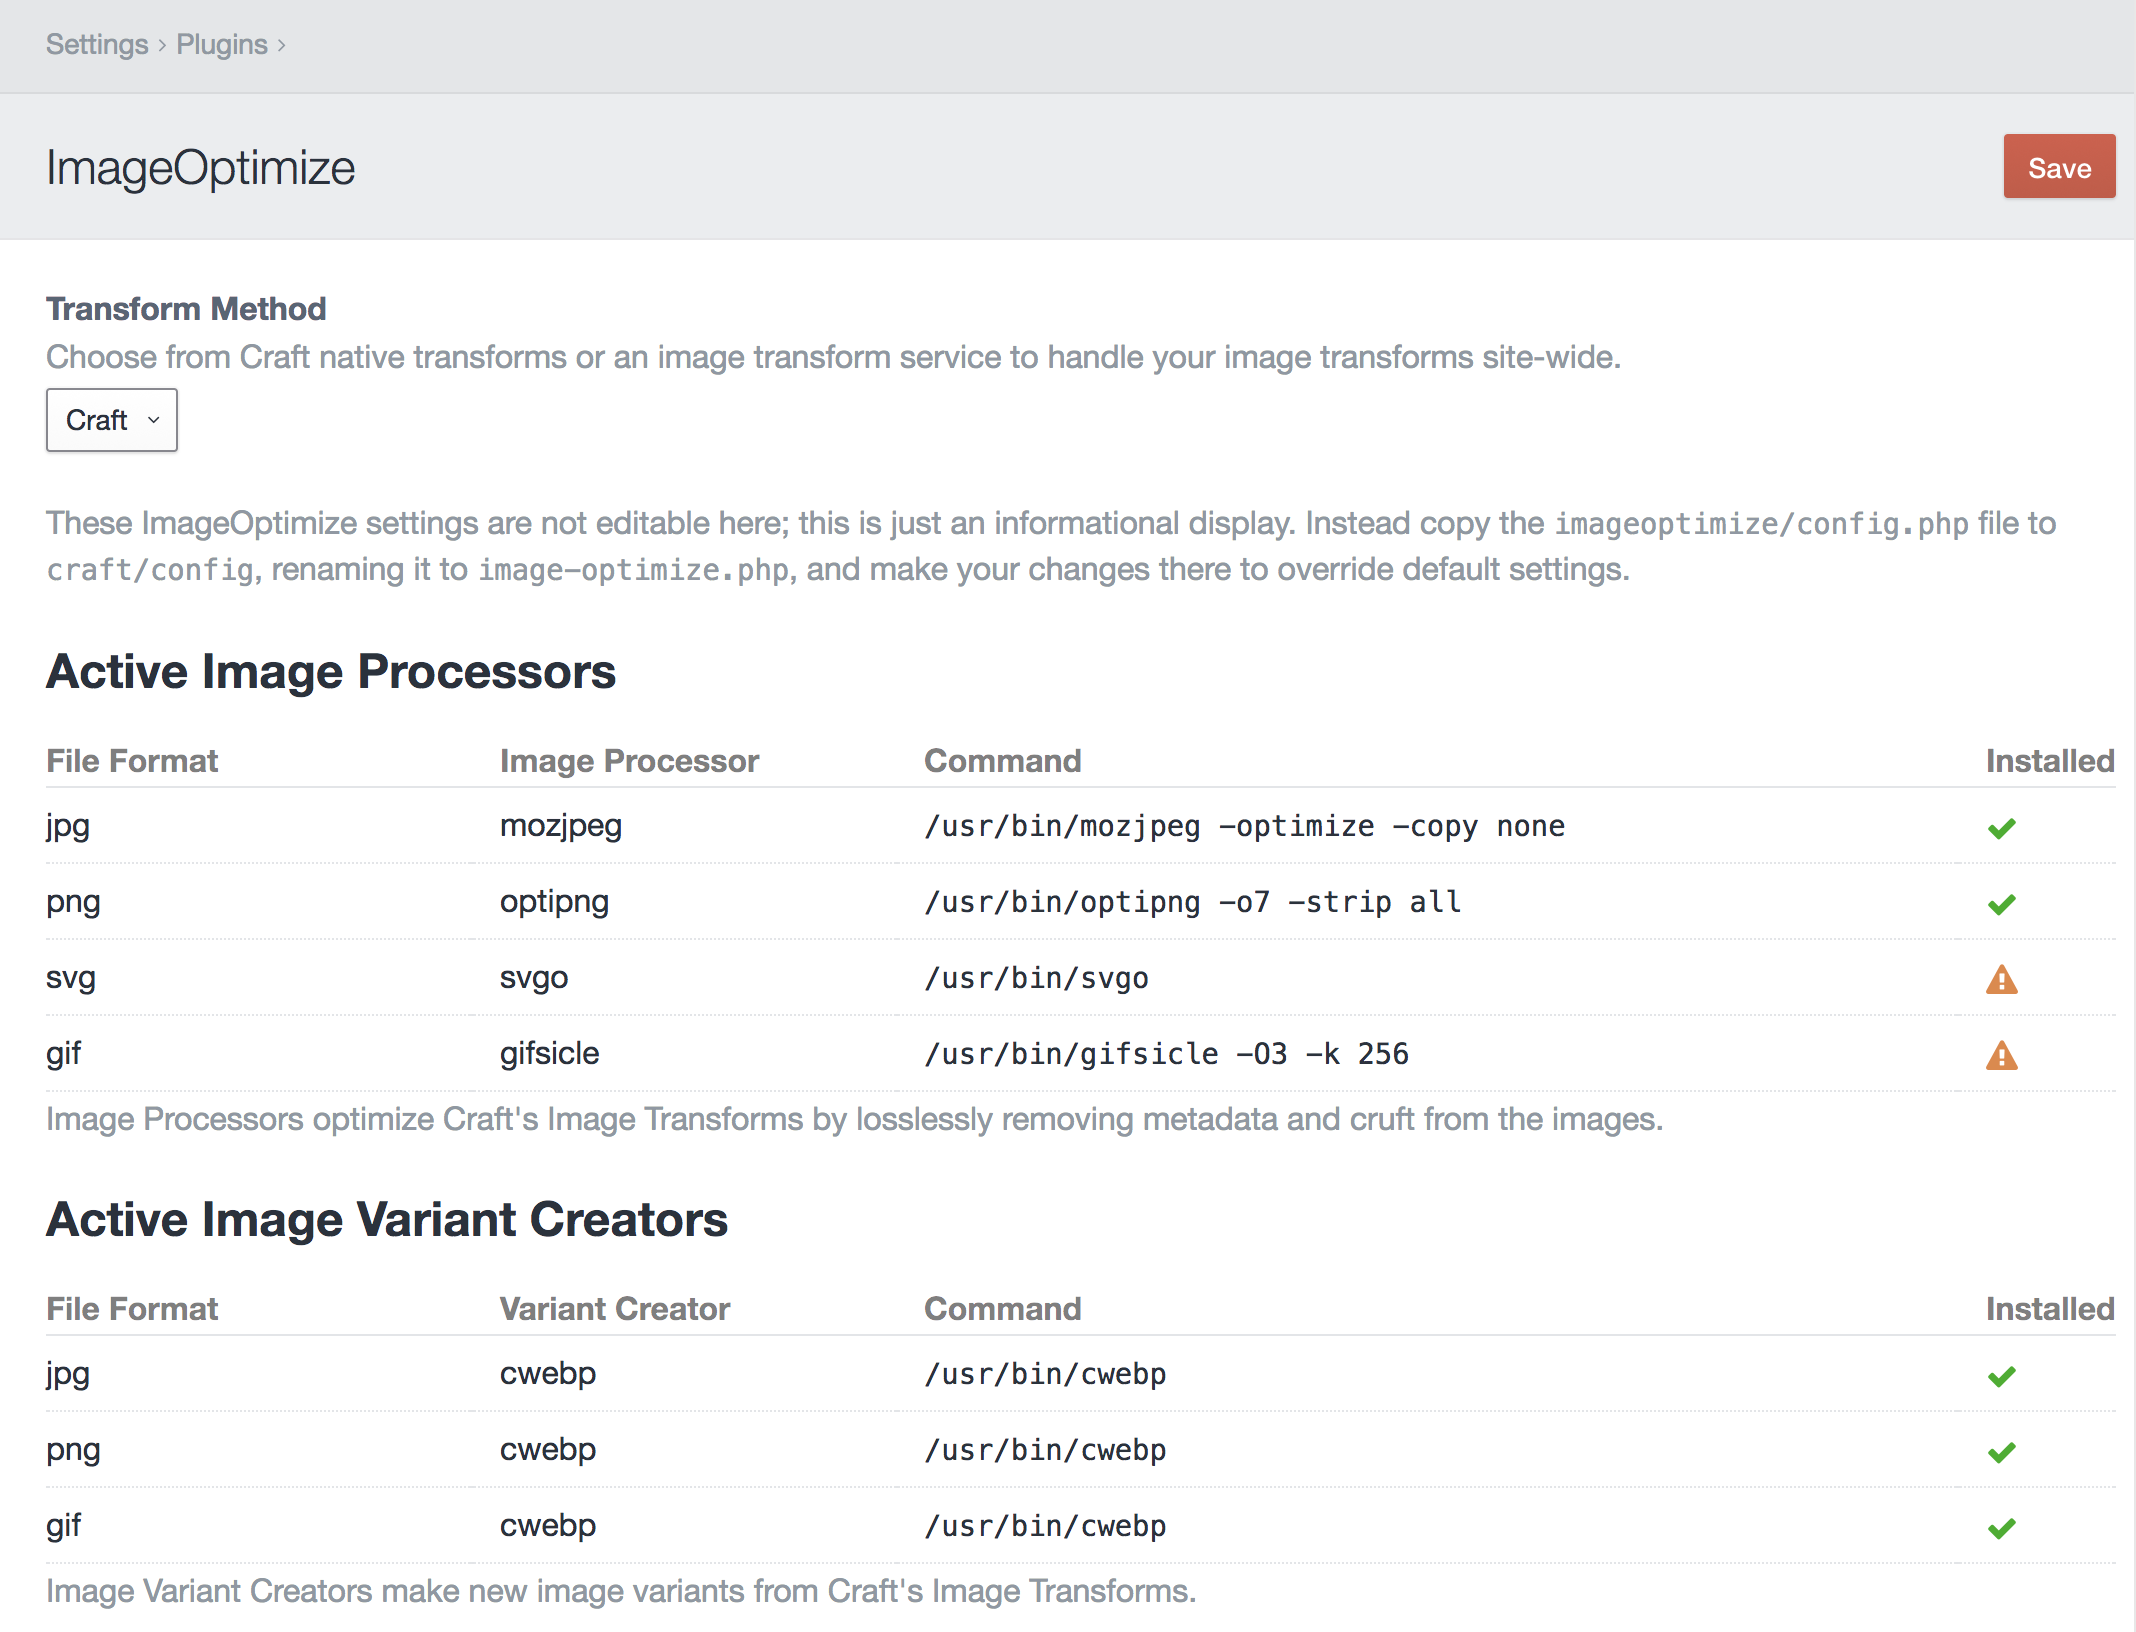This screenshot has width=2136, height=1632.
Task: Click the dropdown chevron next to Craft
Action: tap(153, 420)
